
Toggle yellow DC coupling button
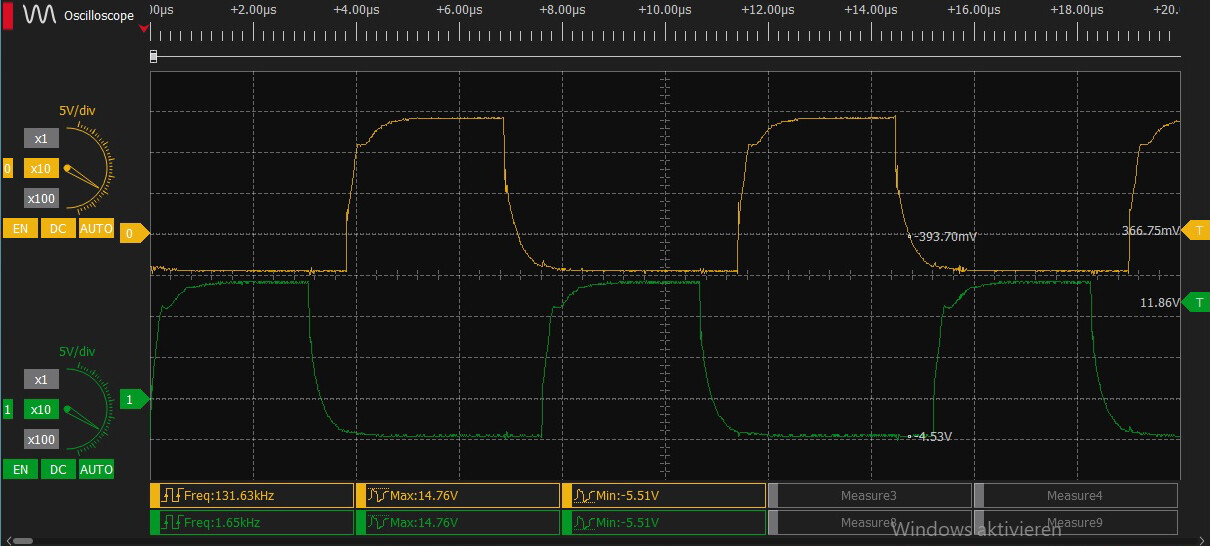pyautogui.click(x=58, y=228)
